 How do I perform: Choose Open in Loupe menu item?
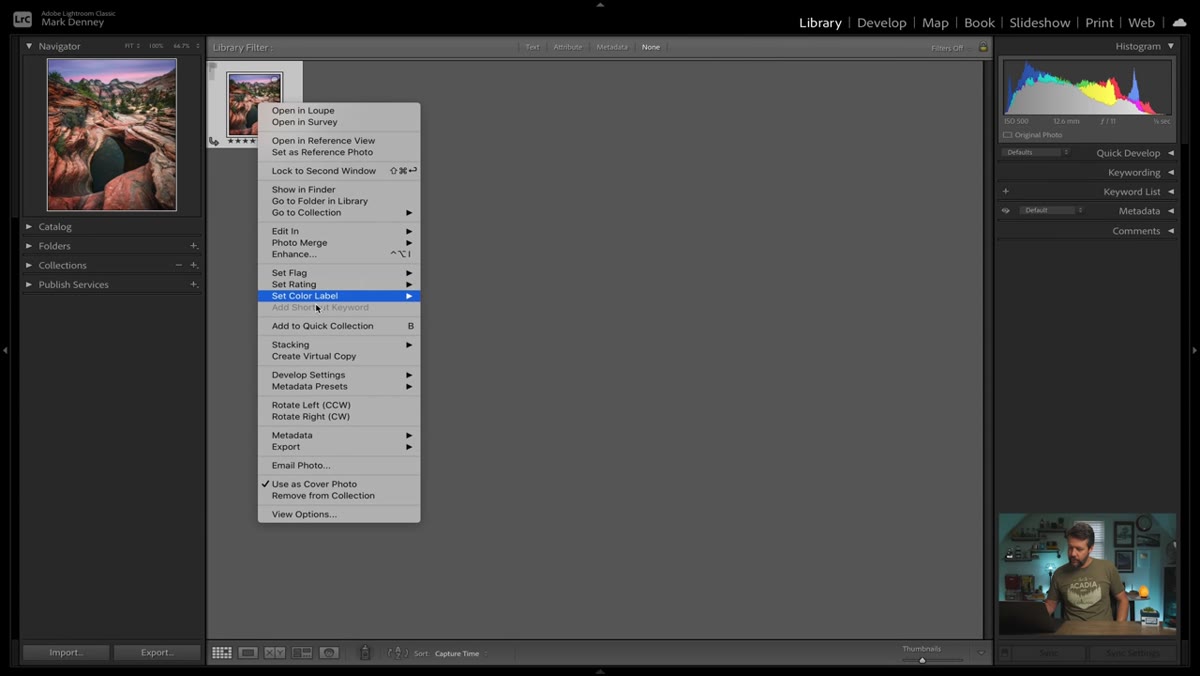339,111
